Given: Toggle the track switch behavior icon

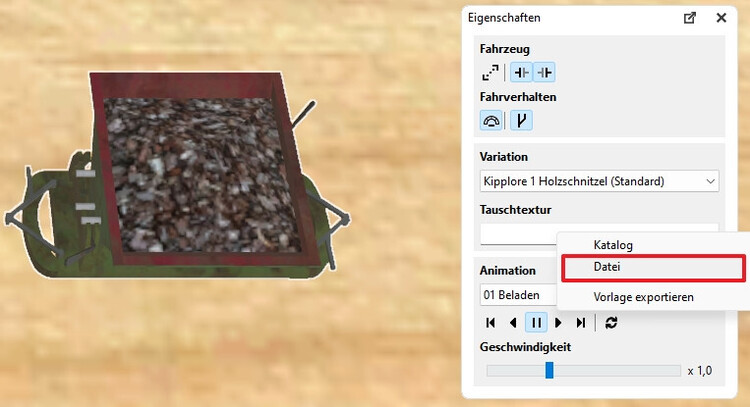Looking at the screenshot, I should click(x=521, y=121).
